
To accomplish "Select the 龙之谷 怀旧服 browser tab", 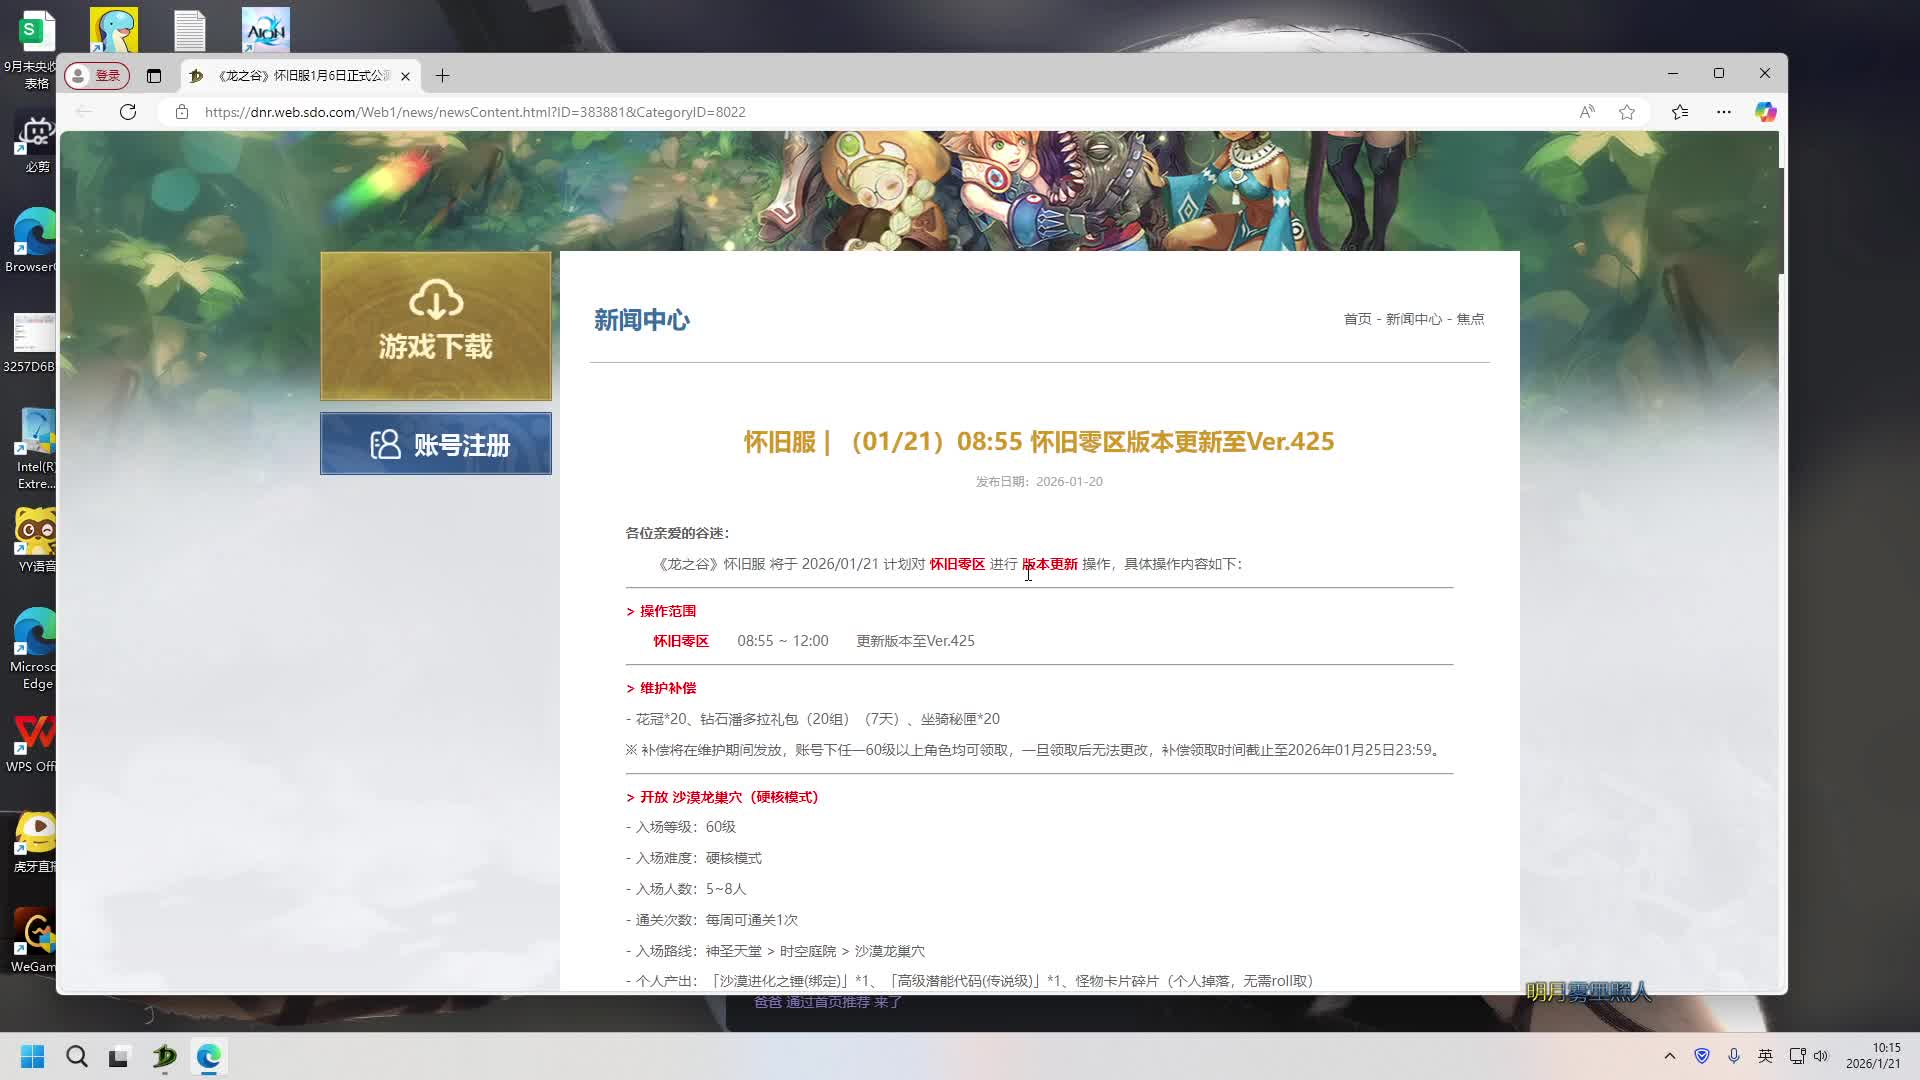I will tap(300, 76).
